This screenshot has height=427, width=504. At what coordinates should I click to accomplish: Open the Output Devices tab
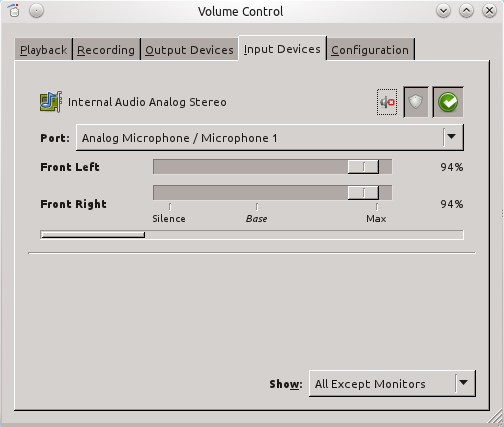189,50
